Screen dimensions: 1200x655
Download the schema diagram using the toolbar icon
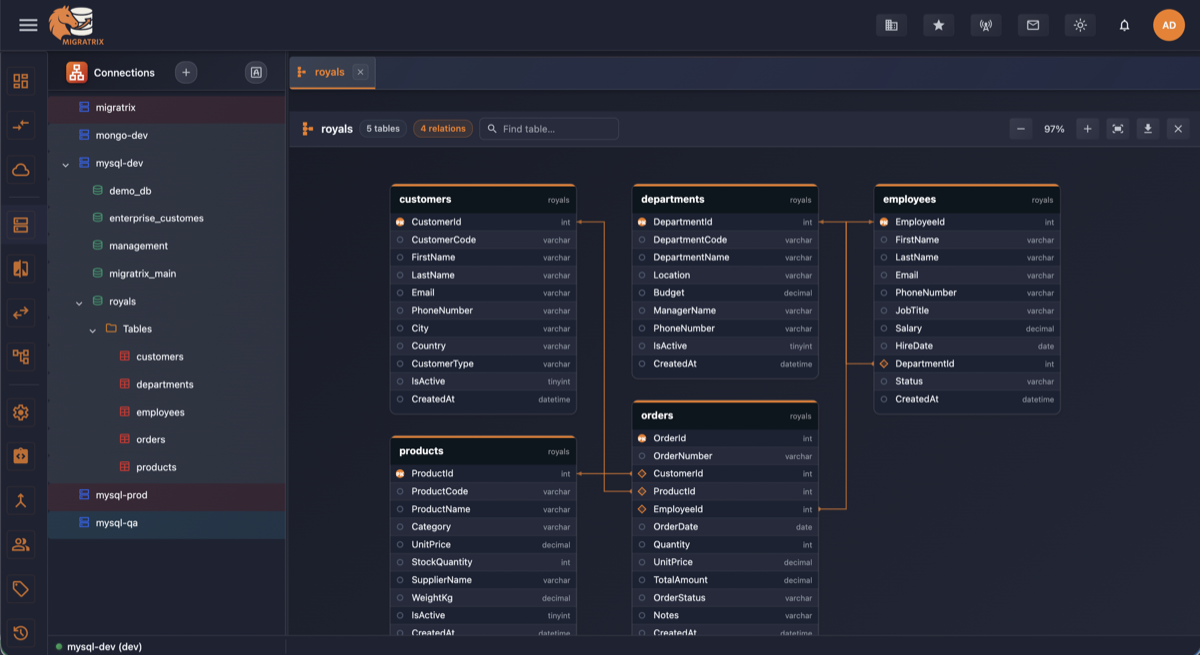(1148, 128)
